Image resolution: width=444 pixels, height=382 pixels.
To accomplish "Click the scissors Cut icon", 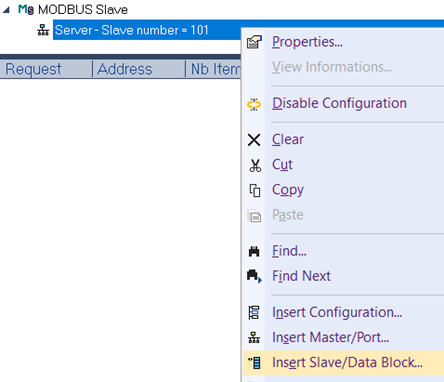I will pyautogui.click(x=255, y=165).
